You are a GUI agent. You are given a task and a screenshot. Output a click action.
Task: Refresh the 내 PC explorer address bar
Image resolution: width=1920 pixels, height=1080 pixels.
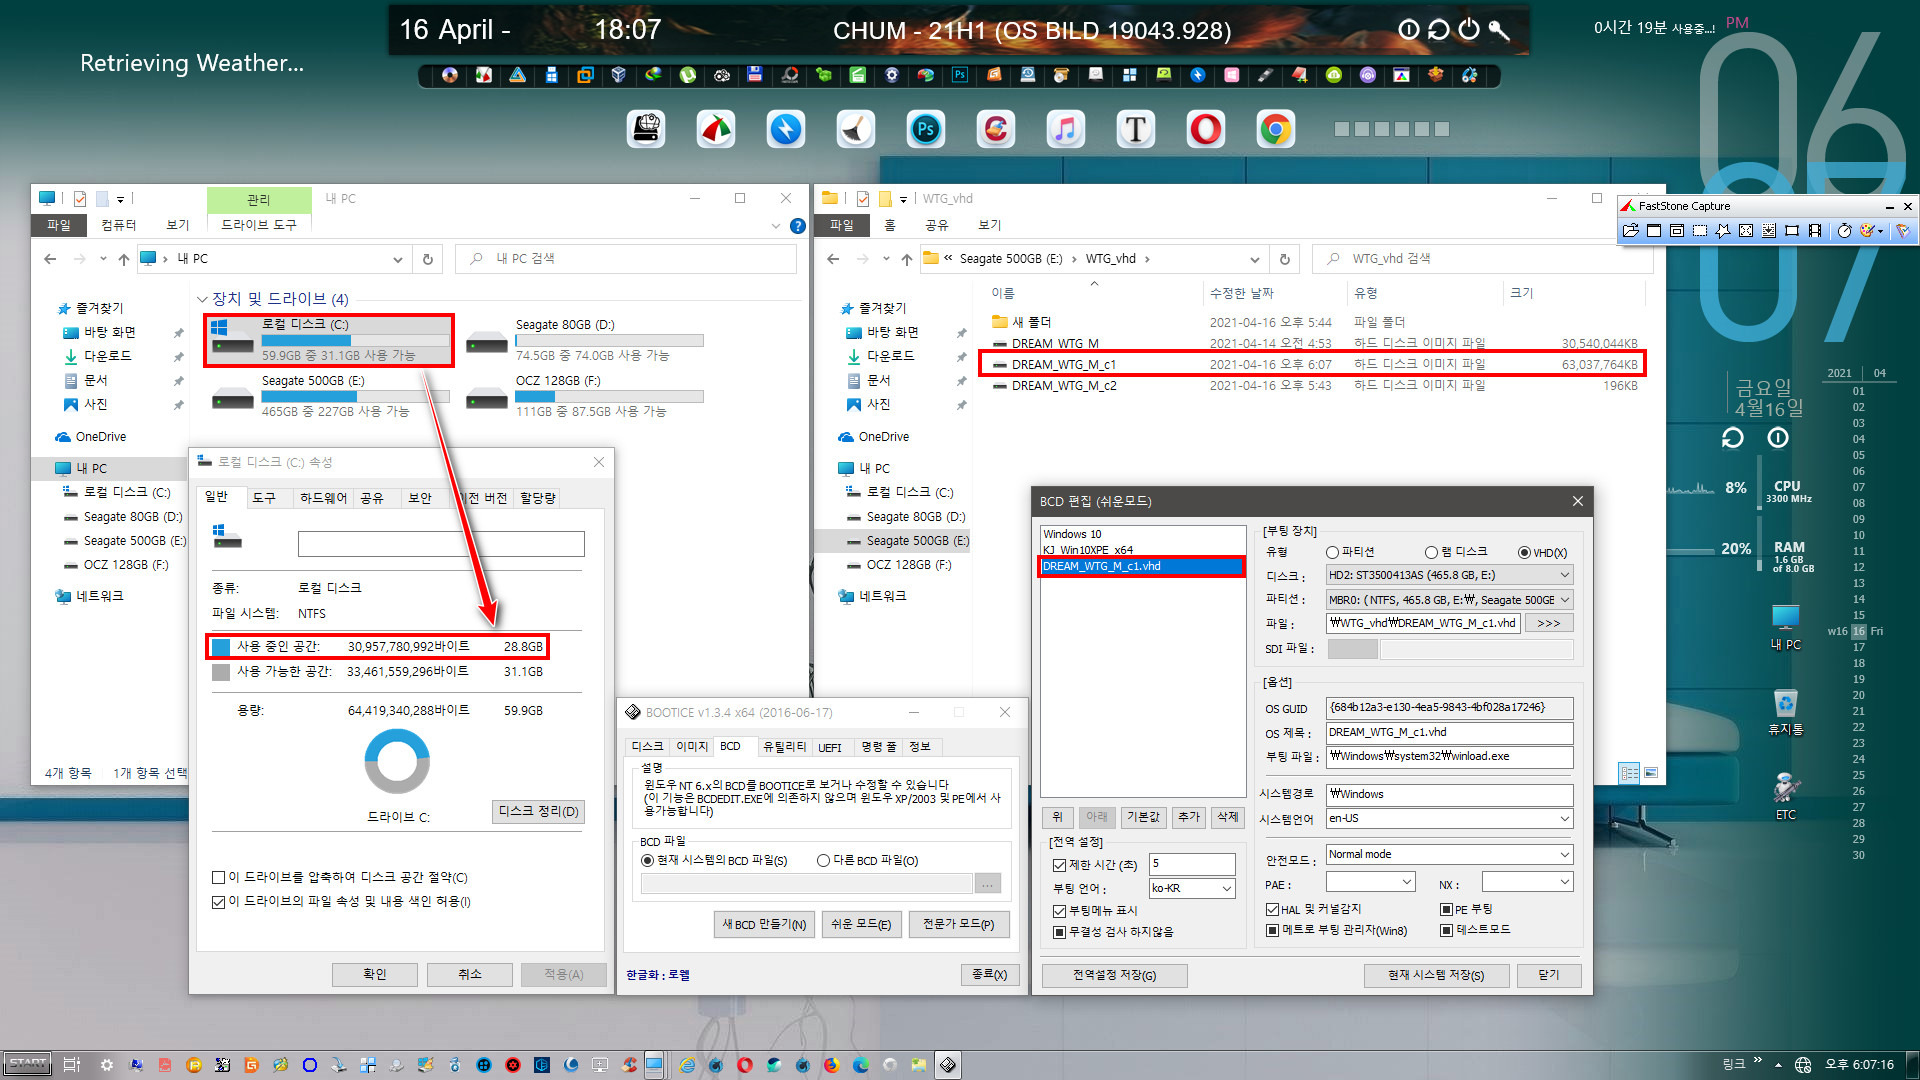pyautogui.click(x=428, y=259)
